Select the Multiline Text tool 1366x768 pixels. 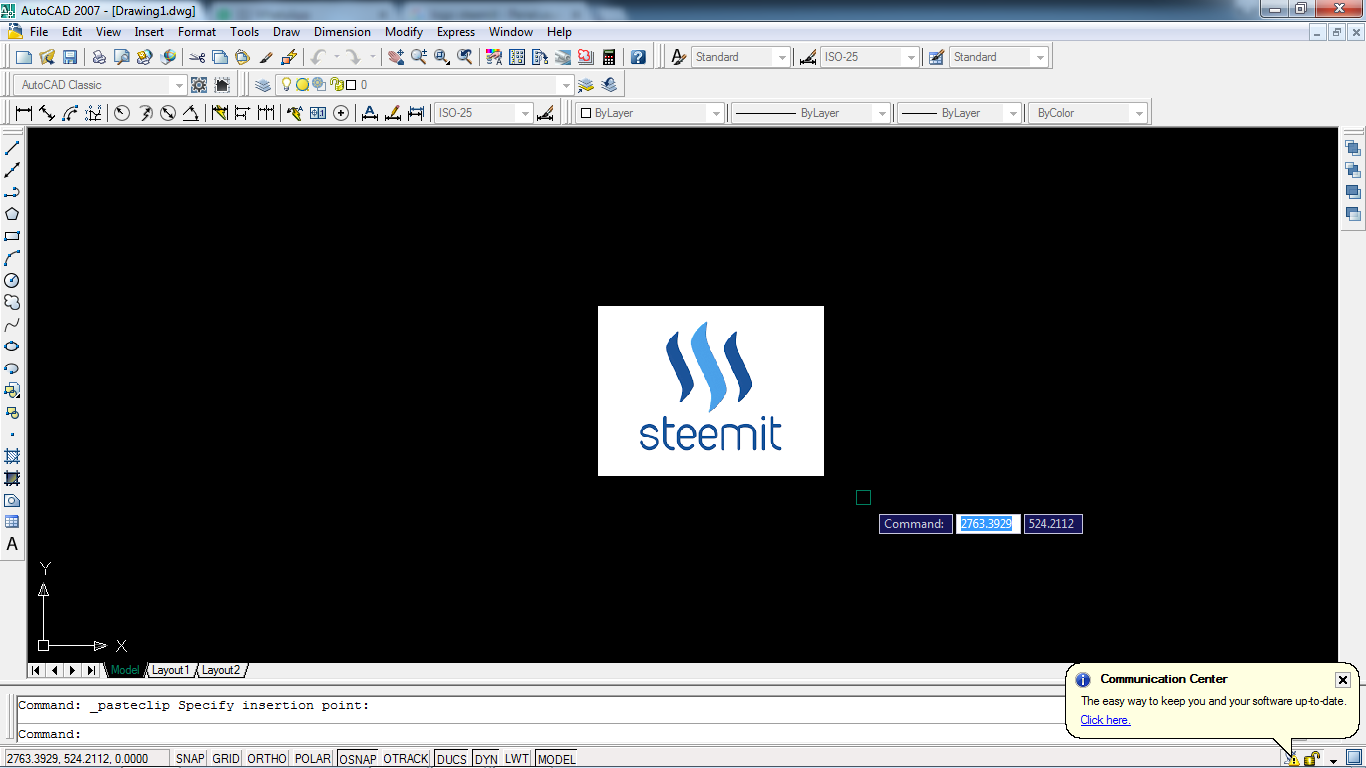[12, 544]
